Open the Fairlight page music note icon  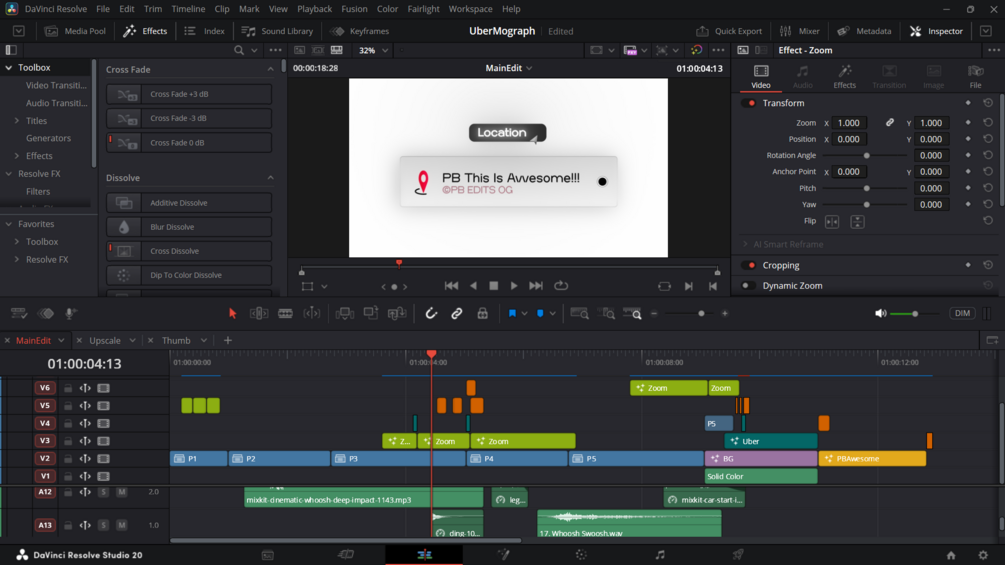pyautogui.click(x=660, y=555)
